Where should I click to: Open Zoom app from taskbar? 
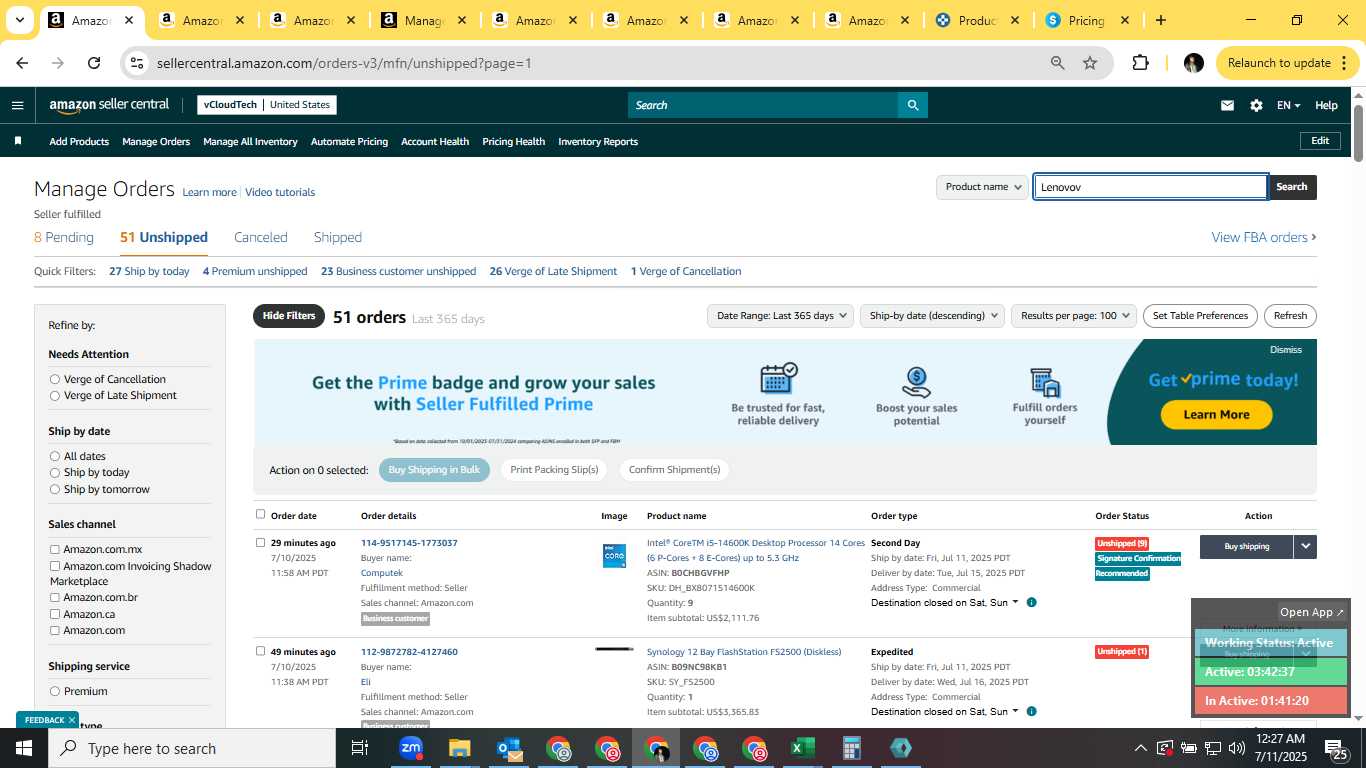410,748
